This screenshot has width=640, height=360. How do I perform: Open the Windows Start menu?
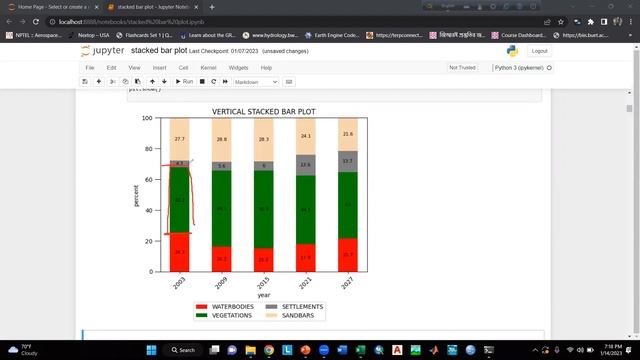coord(151,350)
